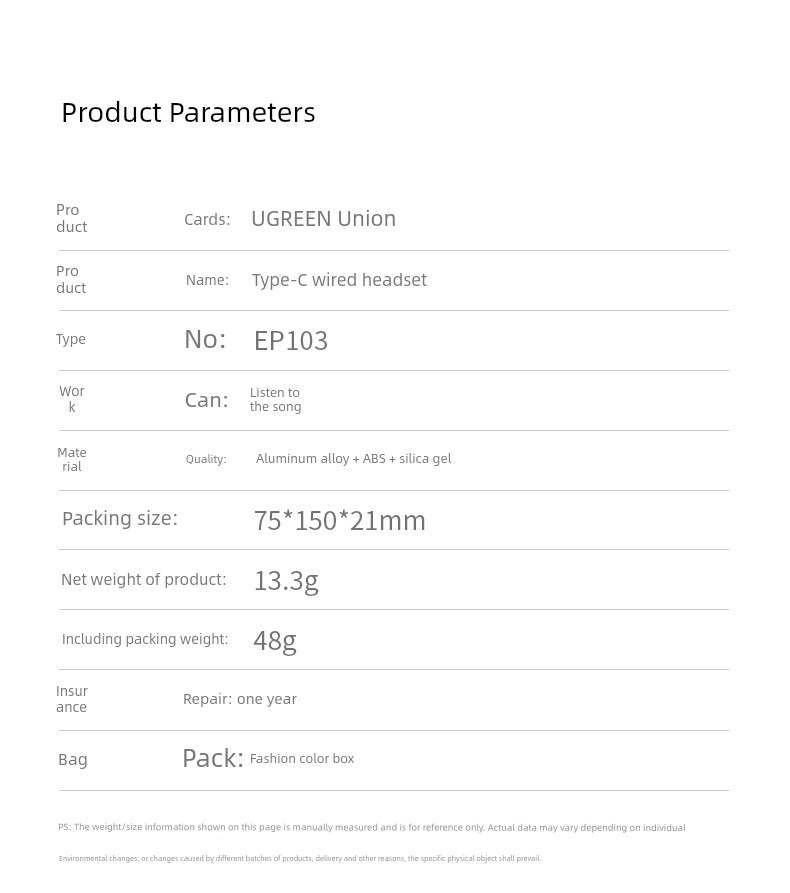Click the Fashion color box text
The image size is (790, 893).
(x=302, y=759)
